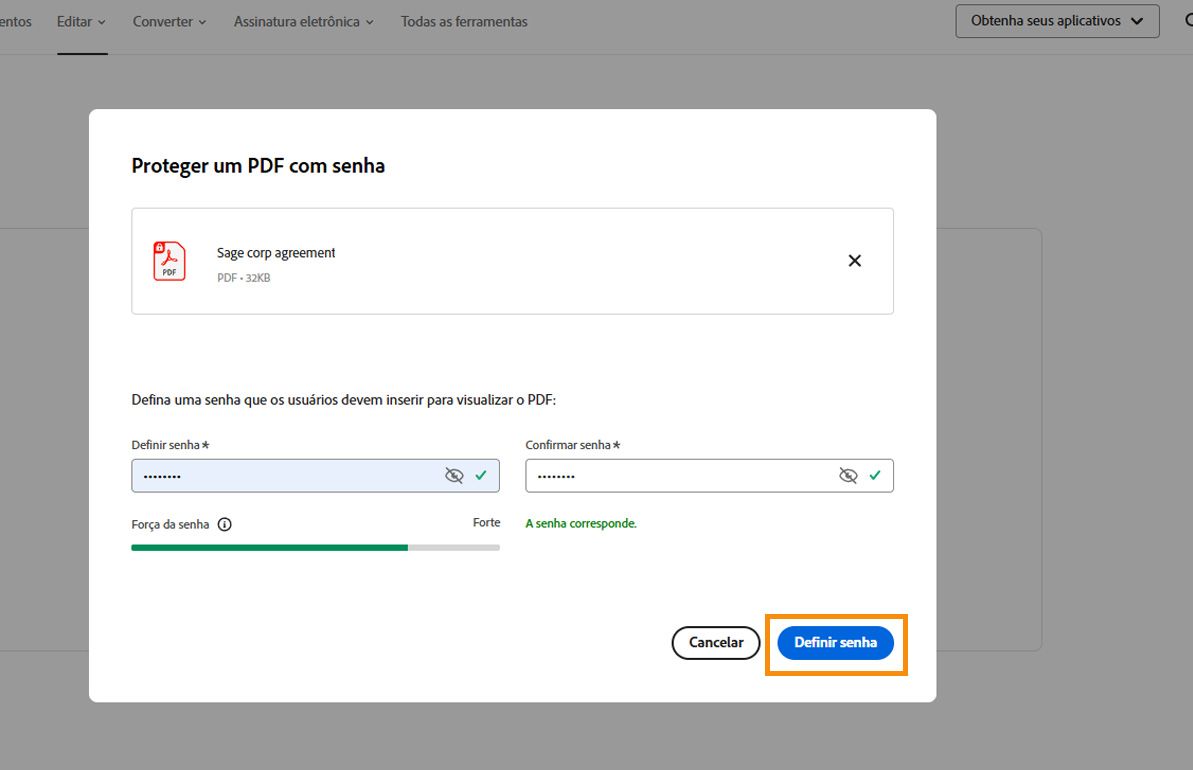Click the green checkmark beside Definir senha field

(483, 475)
